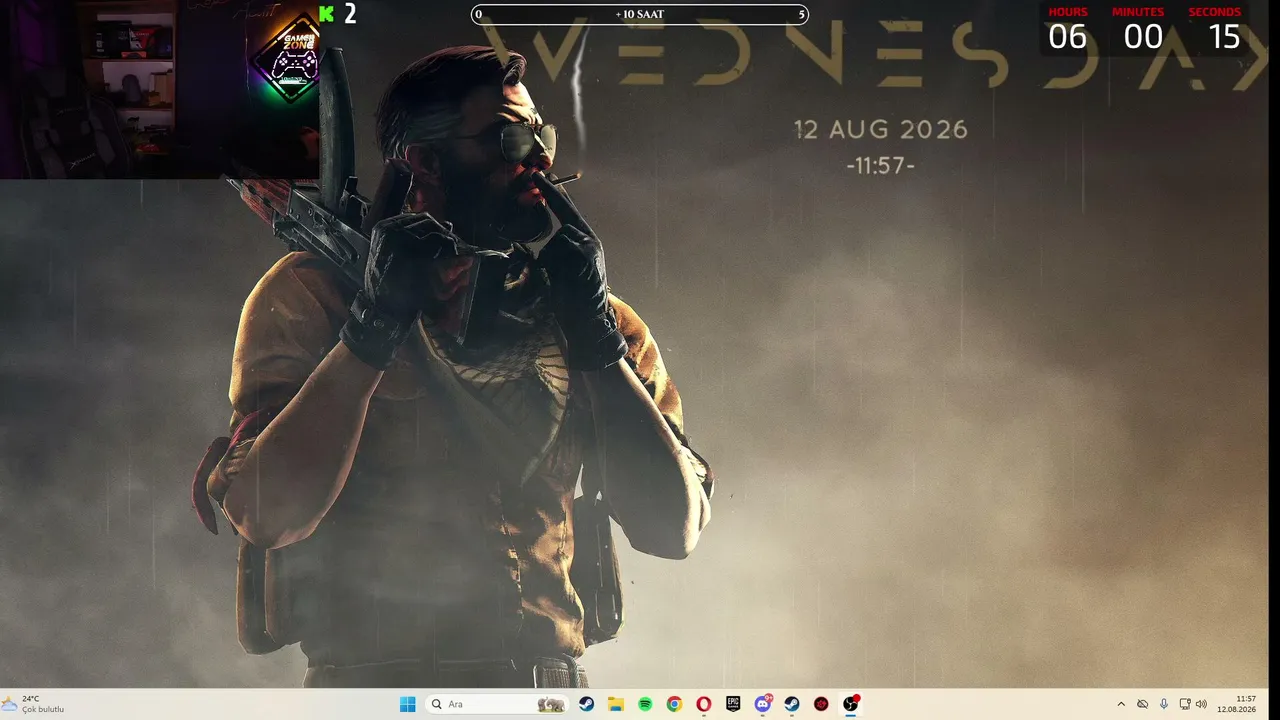Click the wallpaper clock -11:57-
The image size is (1280, 720).
(x=881, y=166)
